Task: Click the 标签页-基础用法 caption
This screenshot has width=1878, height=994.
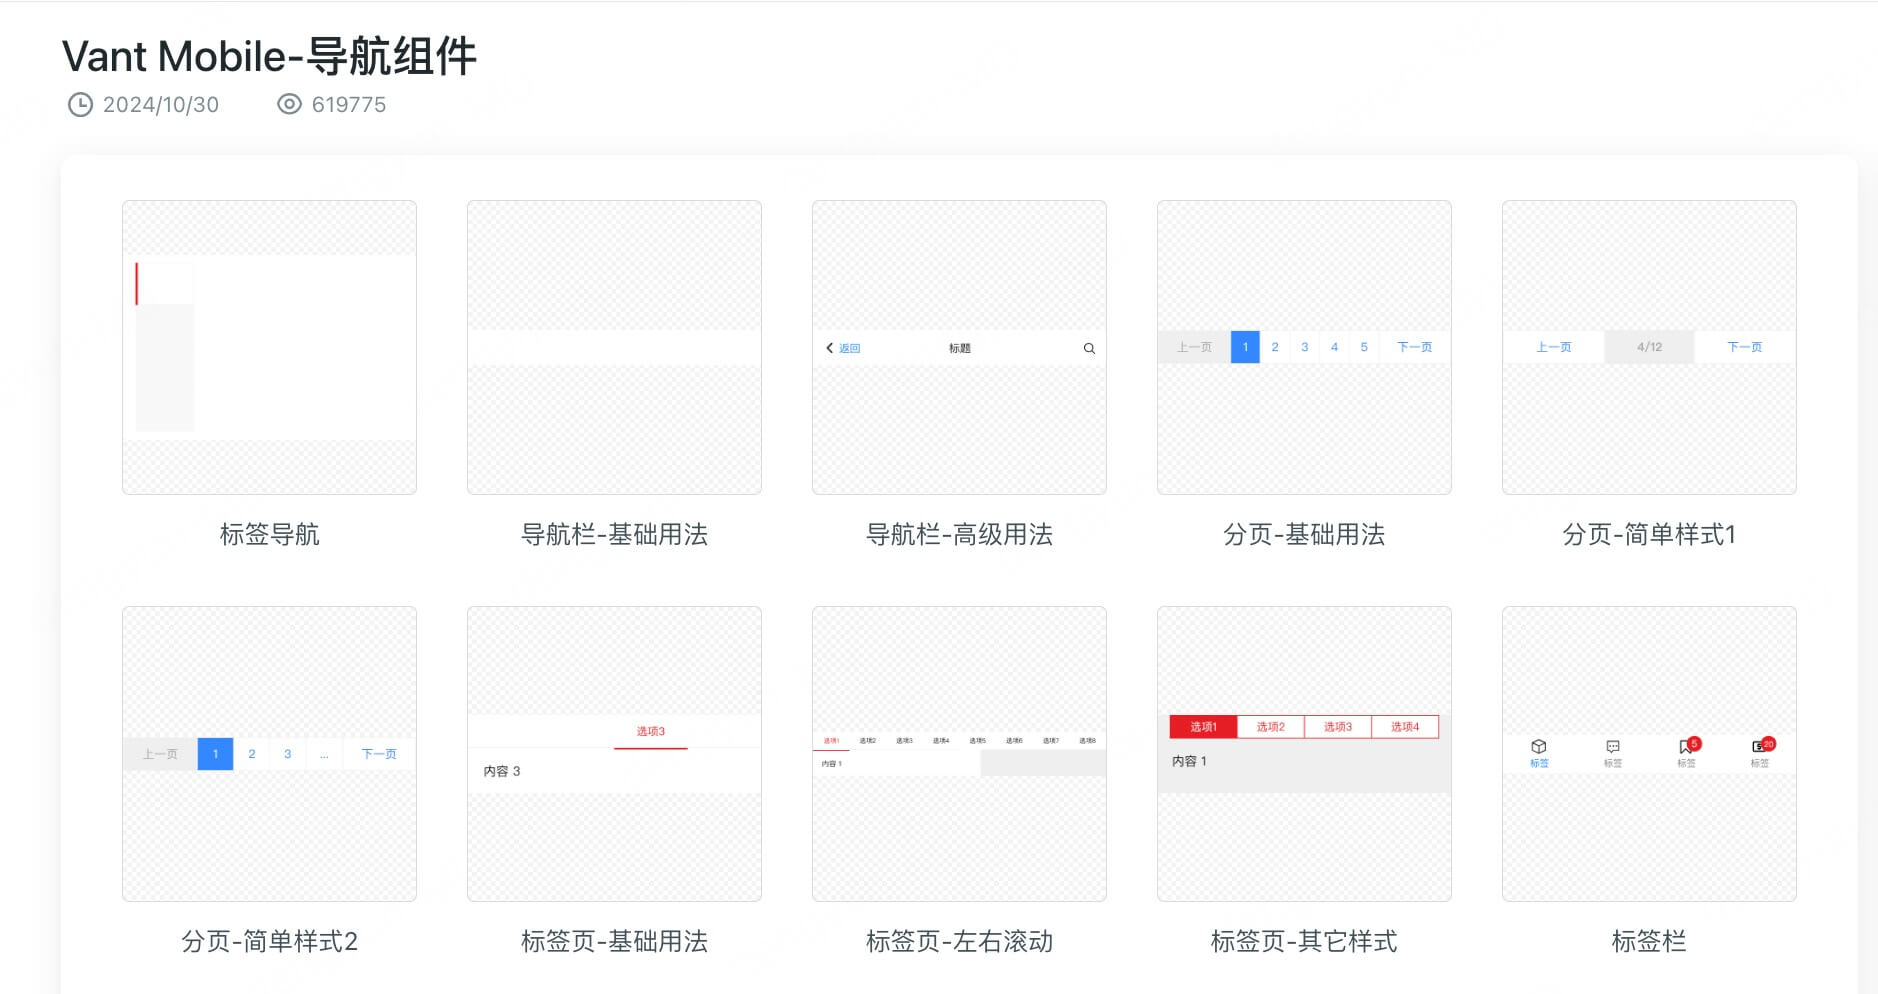Action: click(x=614, y=942)
